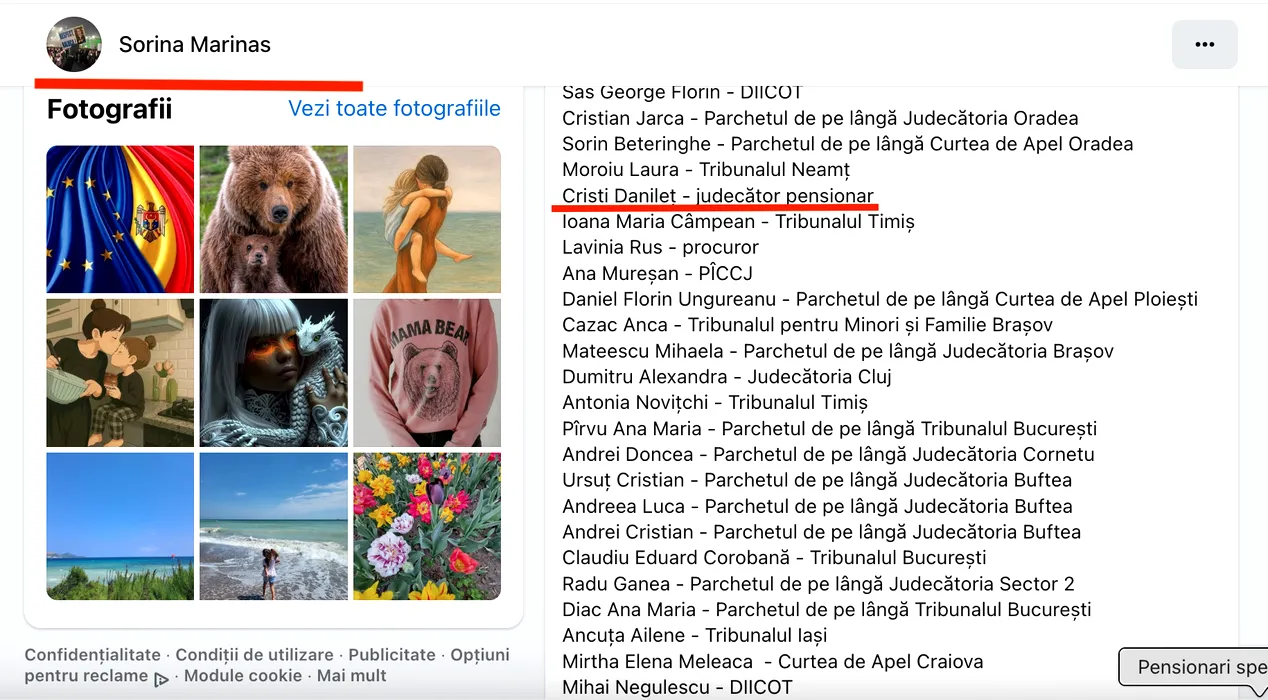Open the Module cookie link
This screenshot has width=1268, height=700.
[243, 676]
